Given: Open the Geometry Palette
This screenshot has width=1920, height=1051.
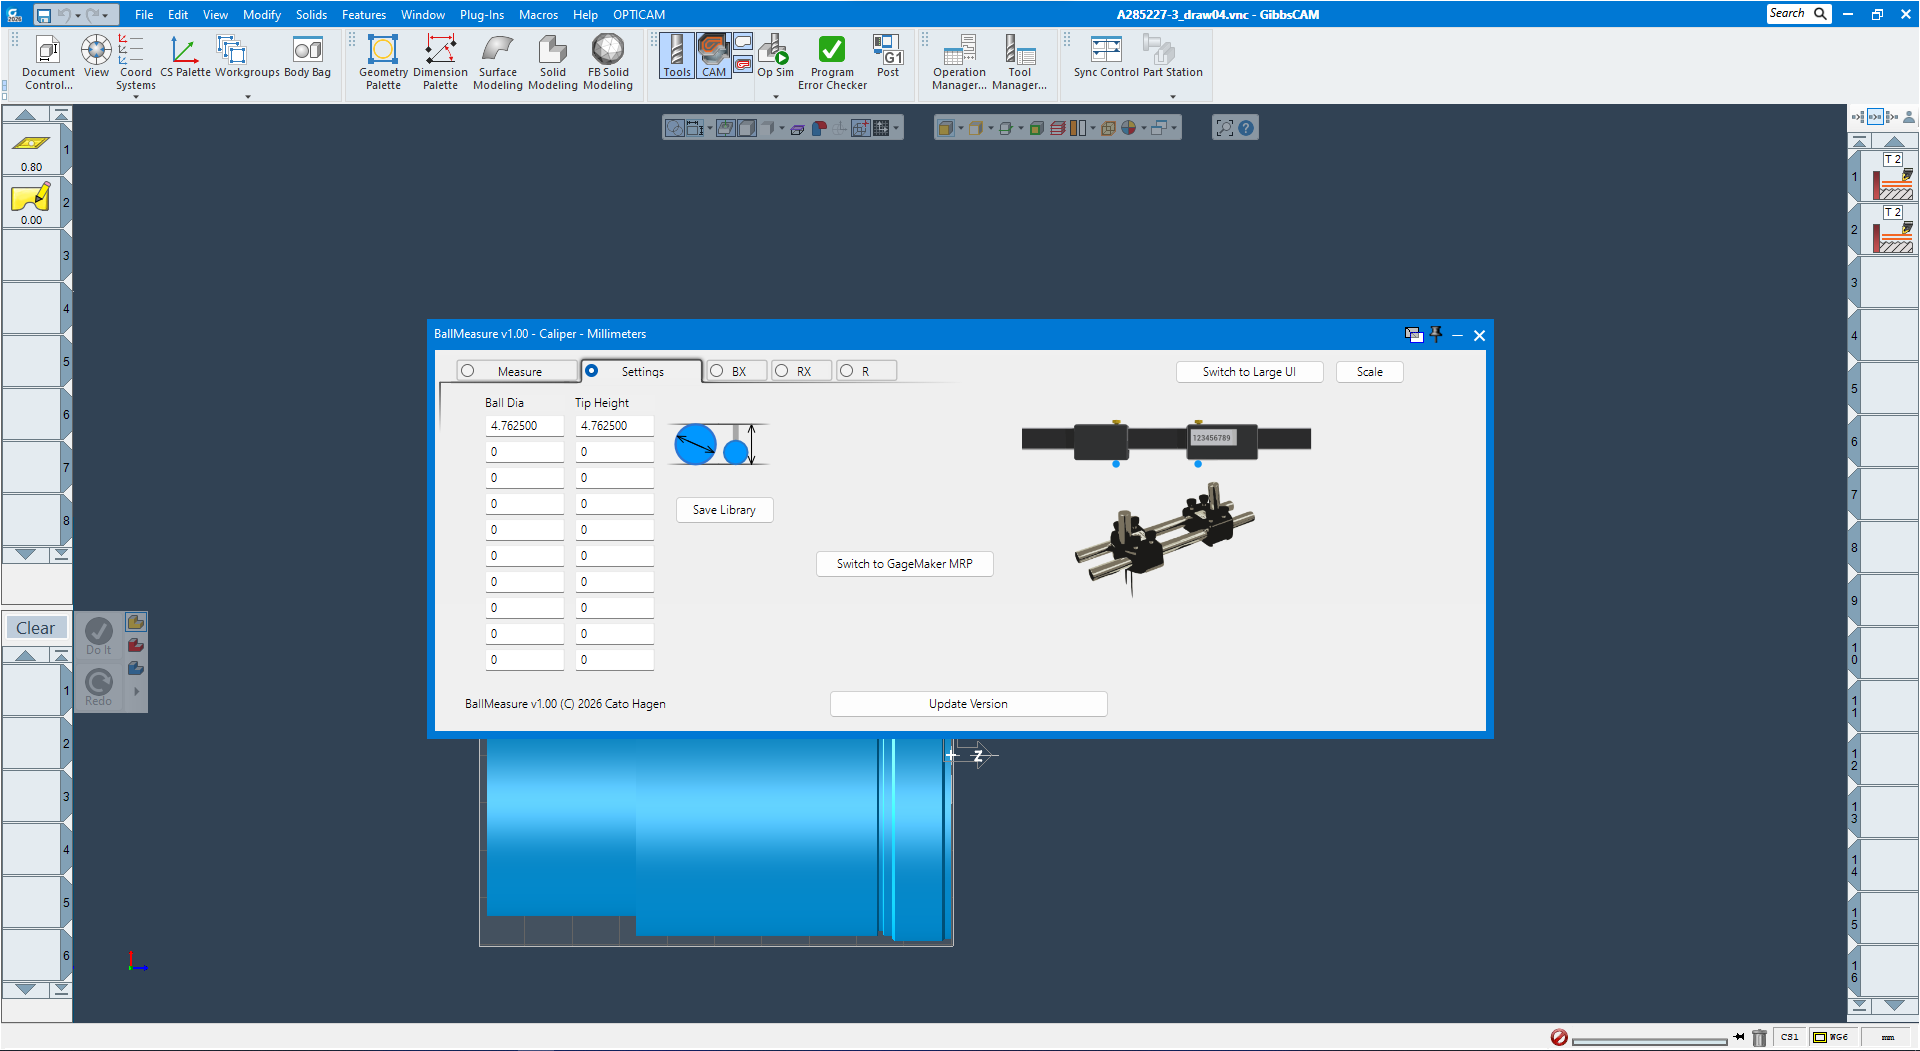Looking at the screenshot, I should tap(383, 62).
